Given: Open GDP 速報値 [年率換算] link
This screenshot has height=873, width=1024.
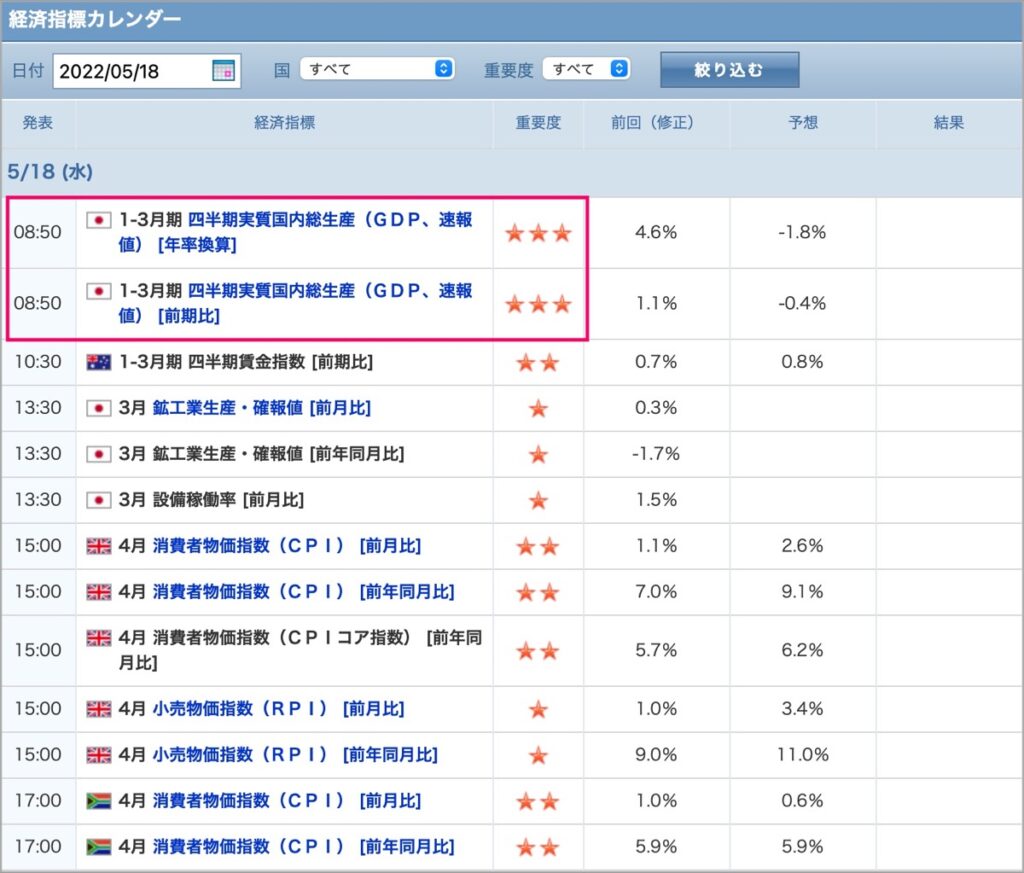Looking at the screenshot, I should [295, 232].
